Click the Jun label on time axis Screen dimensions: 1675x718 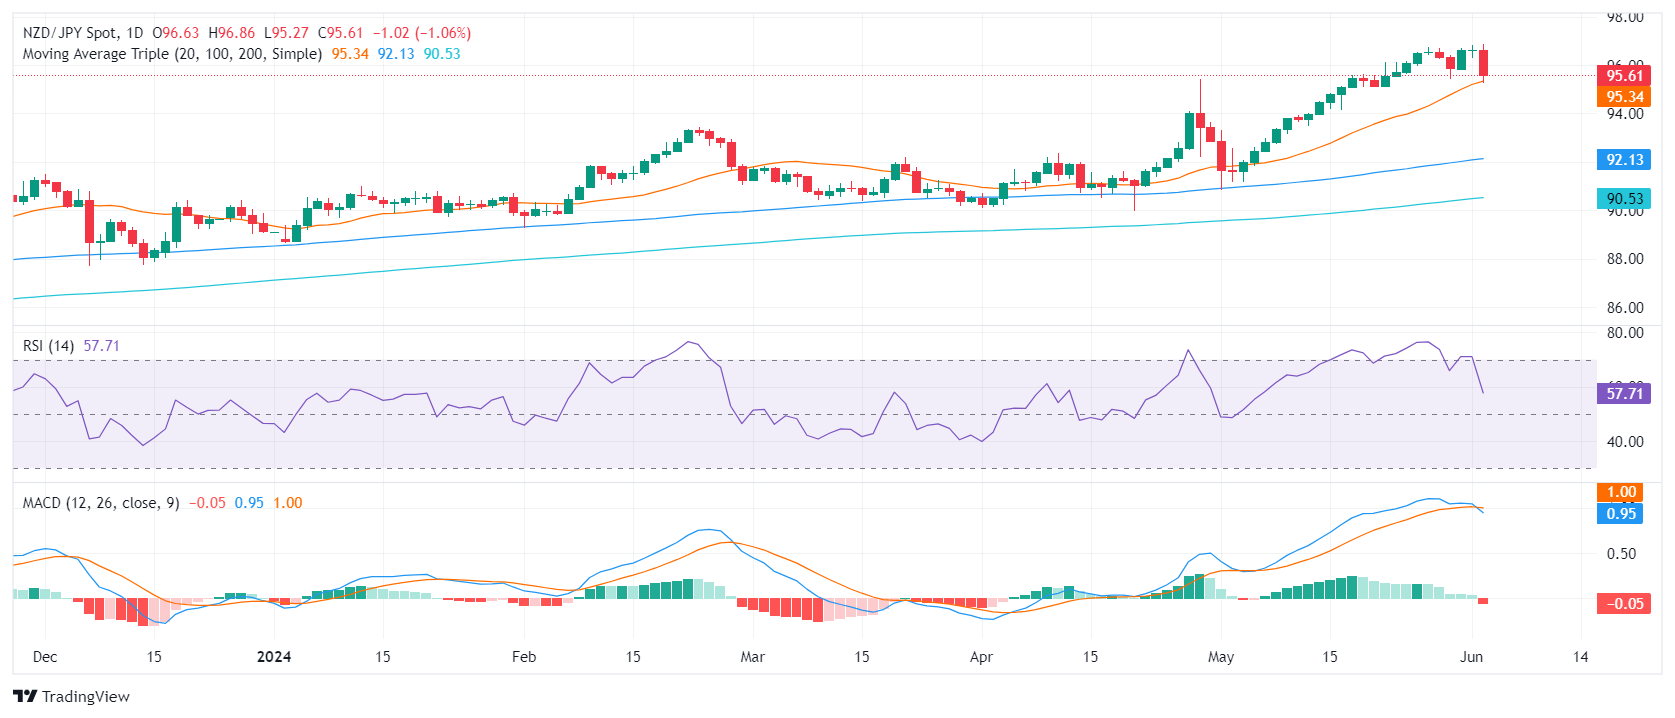point(1471,657)
